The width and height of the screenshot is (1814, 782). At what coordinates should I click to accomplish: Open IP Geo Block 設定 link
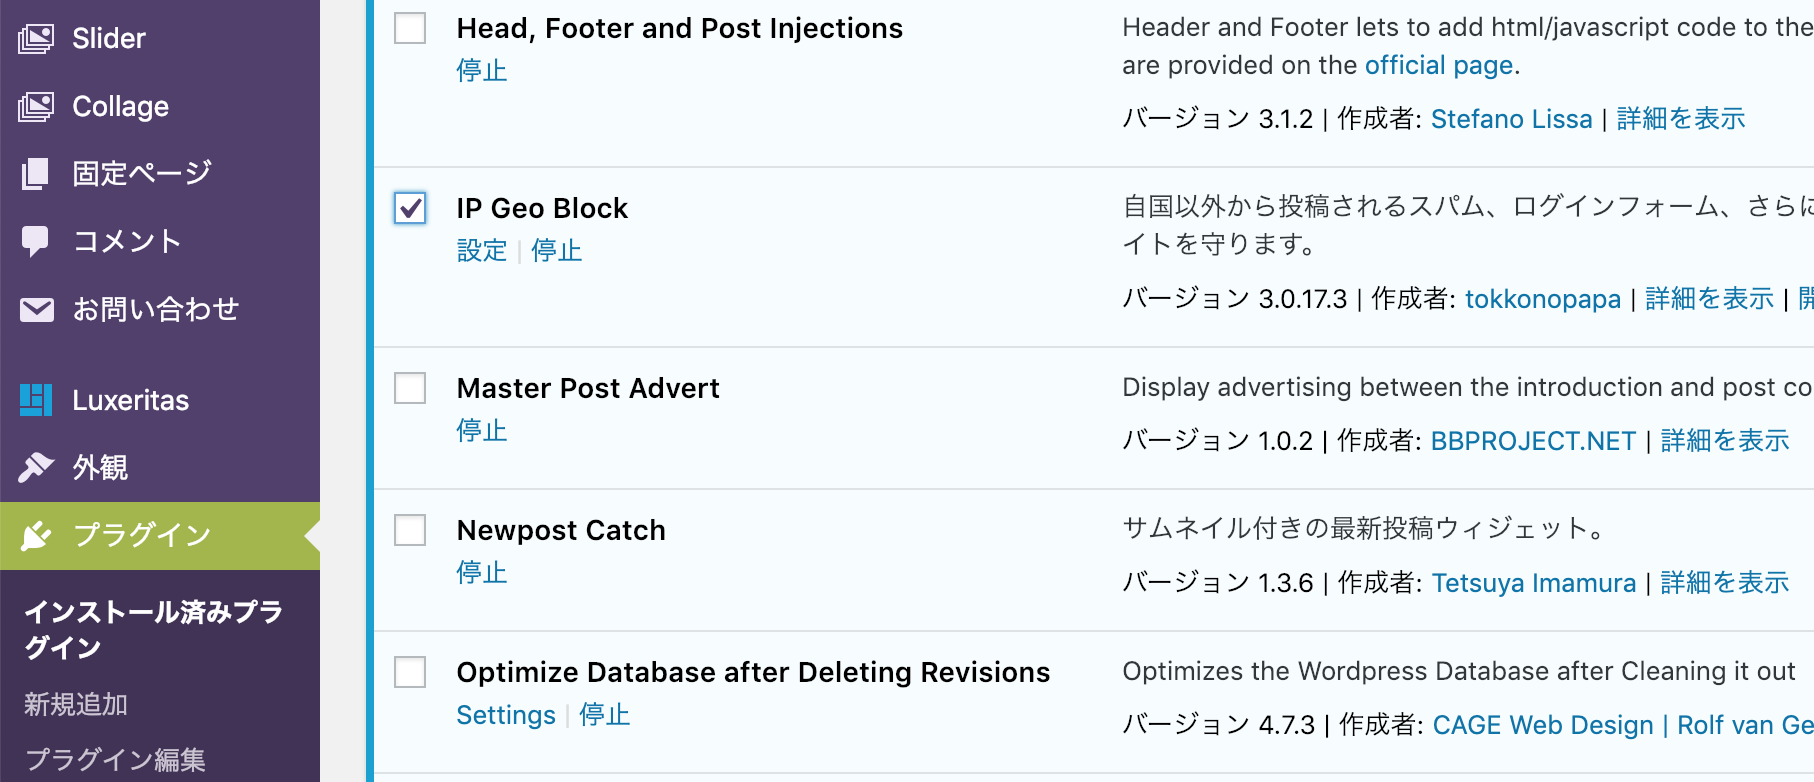[x=482, y=250]
